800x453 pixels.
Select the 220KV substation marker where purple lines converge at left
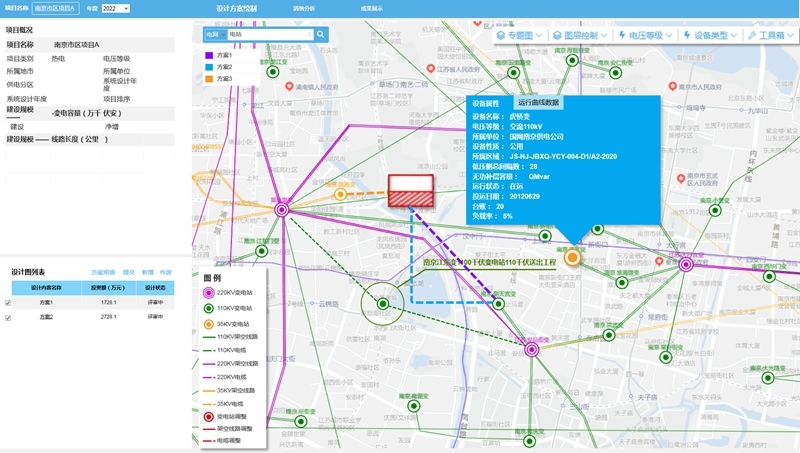pos(282,209)
